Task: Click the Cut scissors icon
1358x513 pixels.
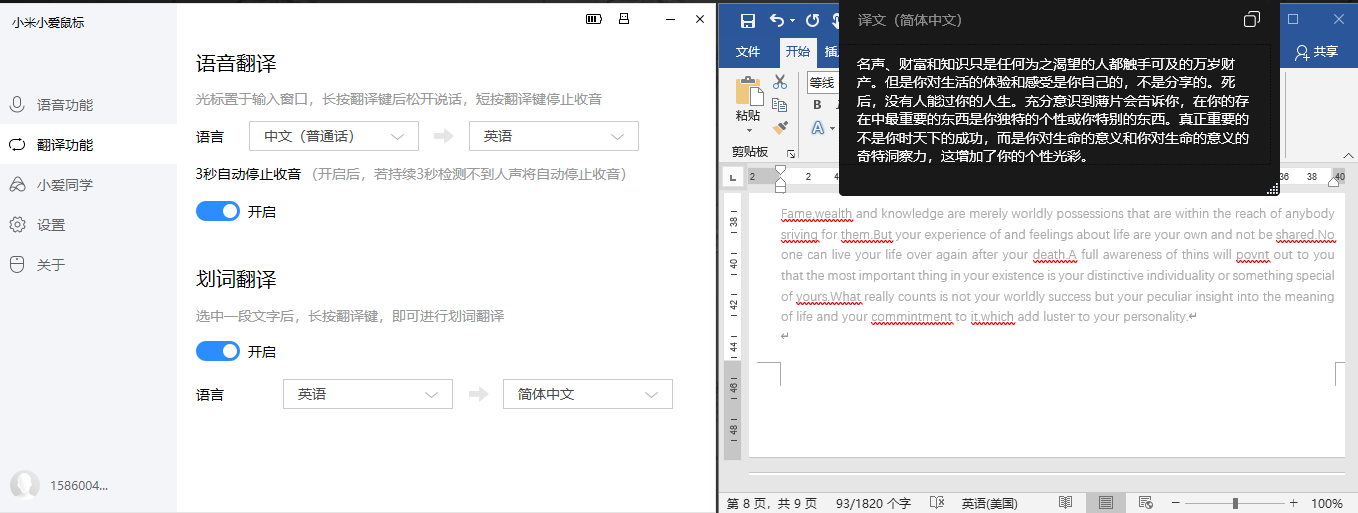Action: (781, 82)
